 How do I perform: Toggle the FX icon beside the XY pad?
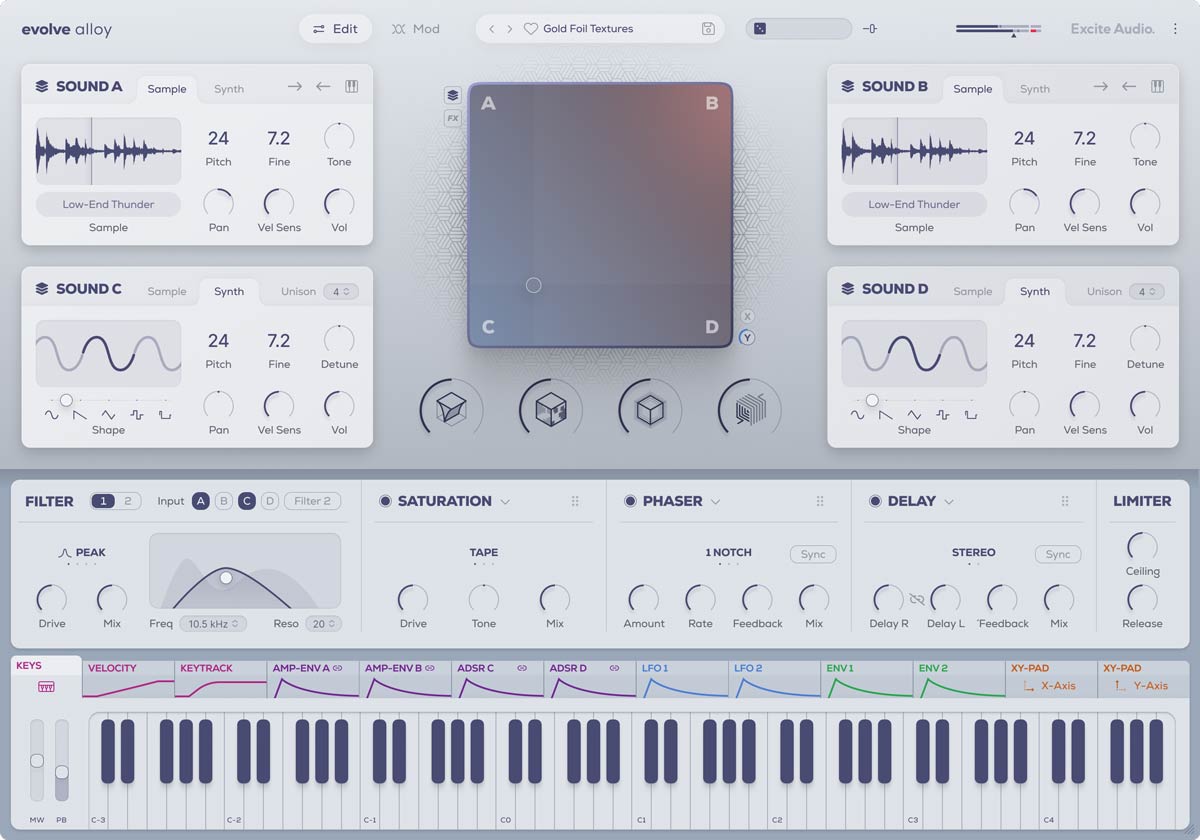coord(452,119)
